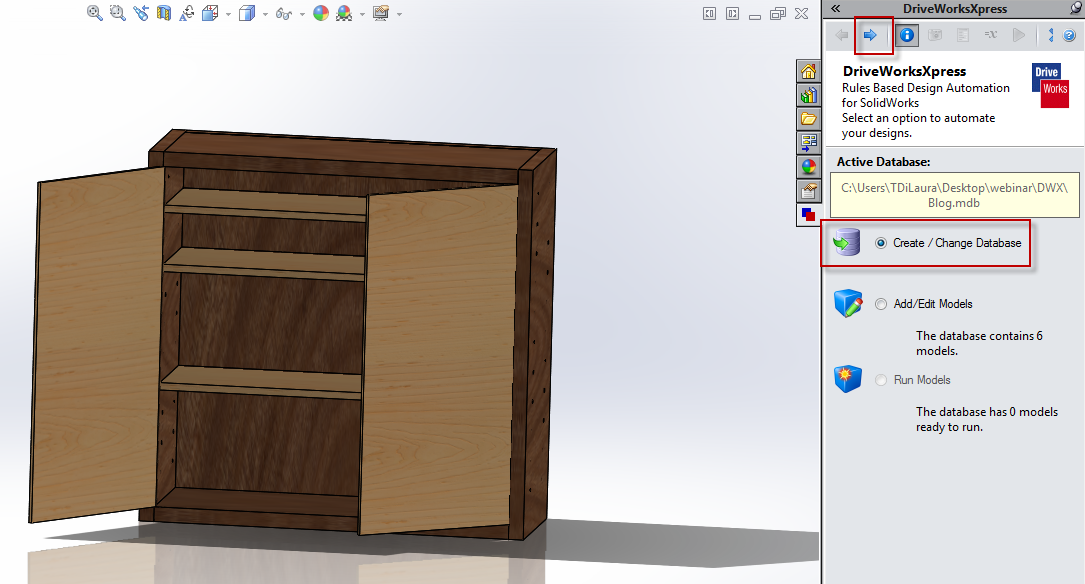Click the cabinet's top shelf
The image size is (1085, 584).
265,205
